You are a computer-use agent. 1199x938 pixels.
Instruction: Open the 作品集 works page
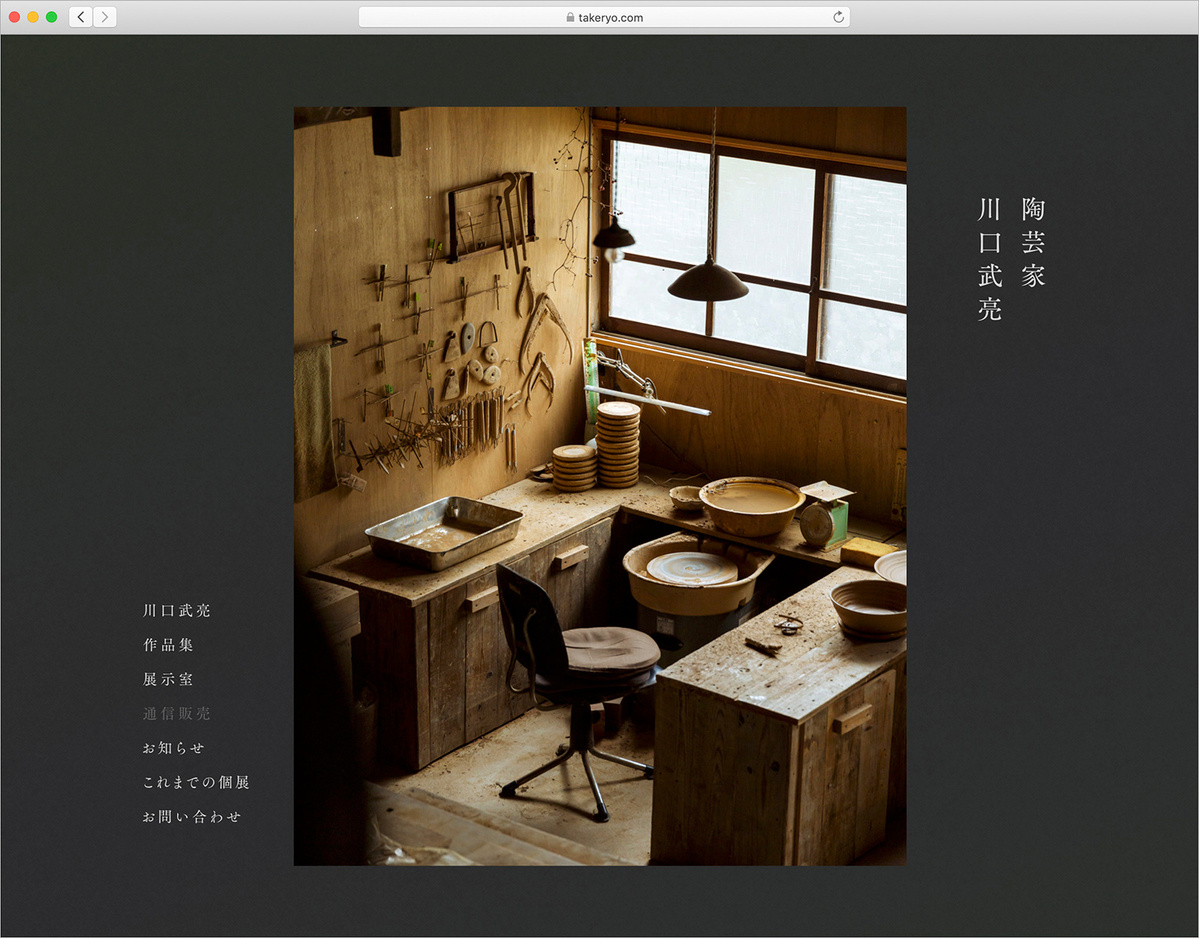tap(168, 644)
